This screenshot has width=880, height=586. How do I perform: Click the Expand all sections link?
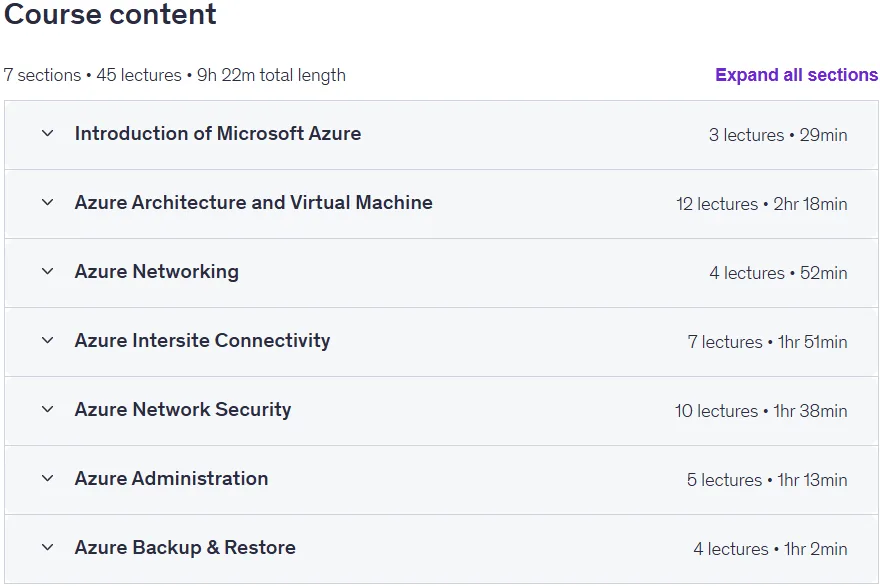click(796, 75)
